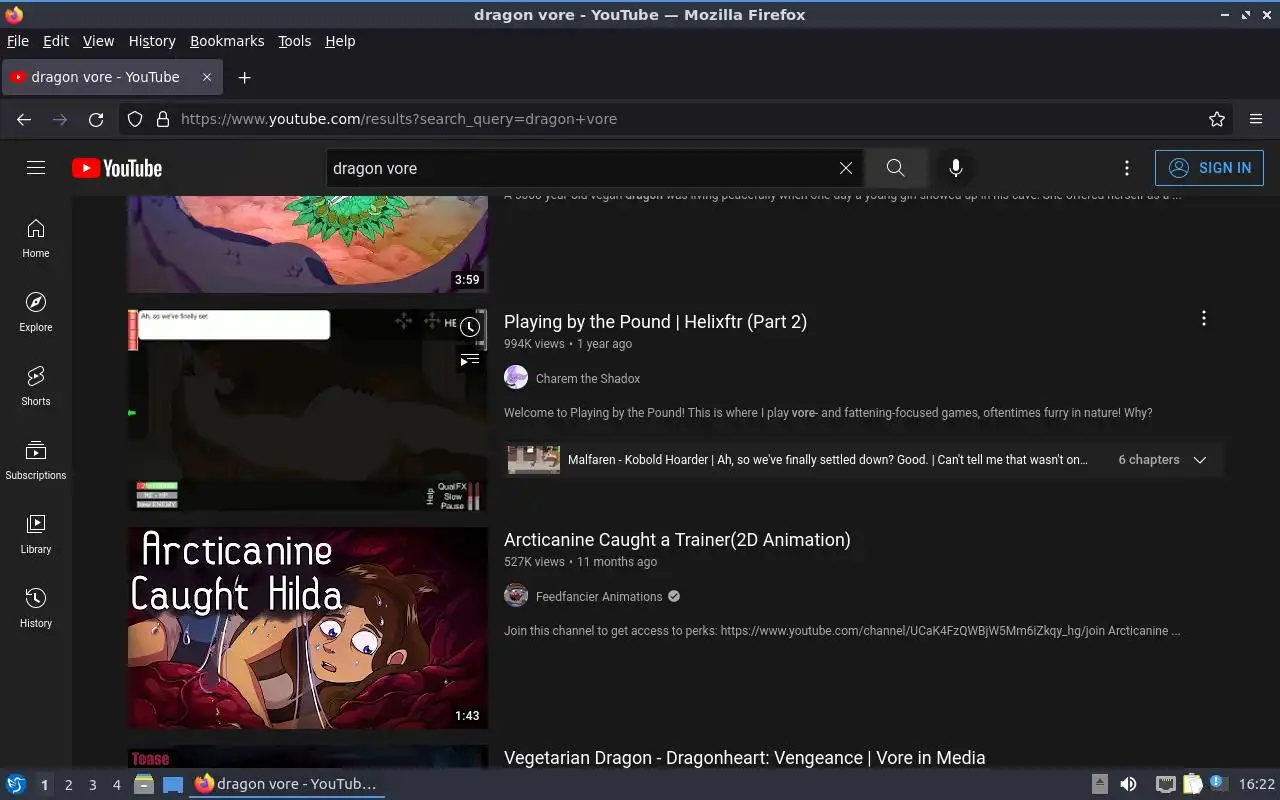Click the SIGN IN button
1280x800 pixels.
pos(1209,168)
